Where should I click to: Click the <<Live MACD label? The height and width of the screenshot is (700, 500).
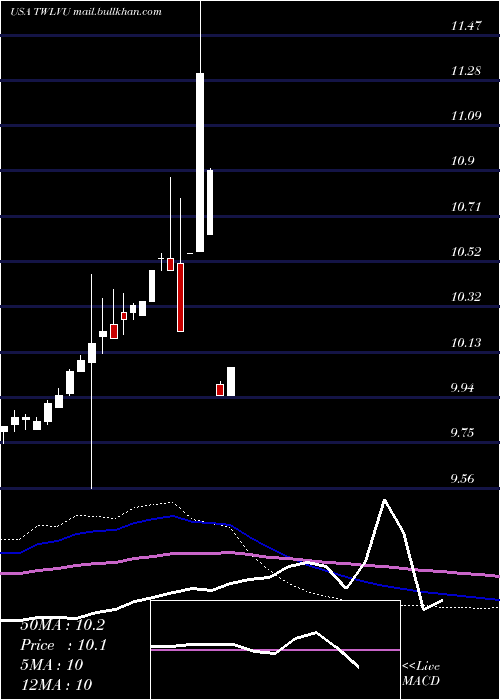[421, 674]
